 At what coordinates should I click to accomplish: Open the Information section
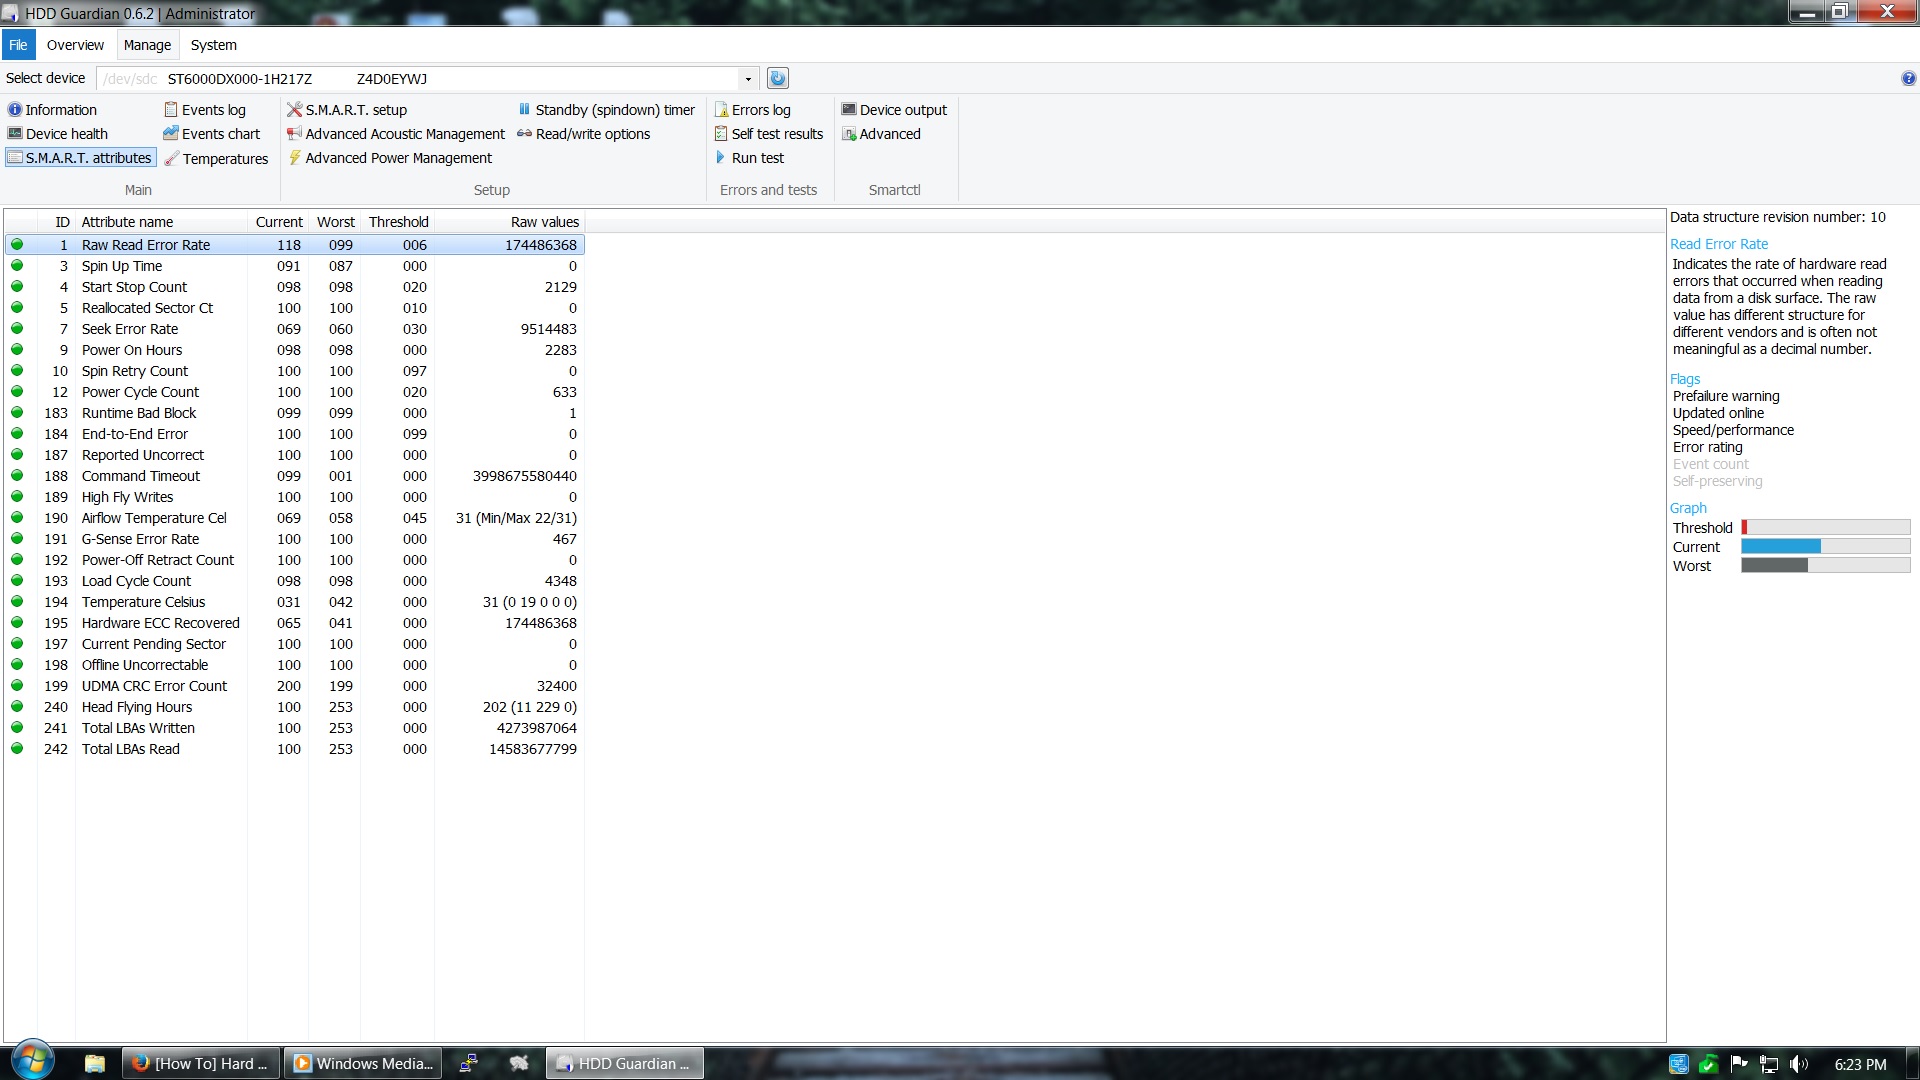(x=52, y=110)
